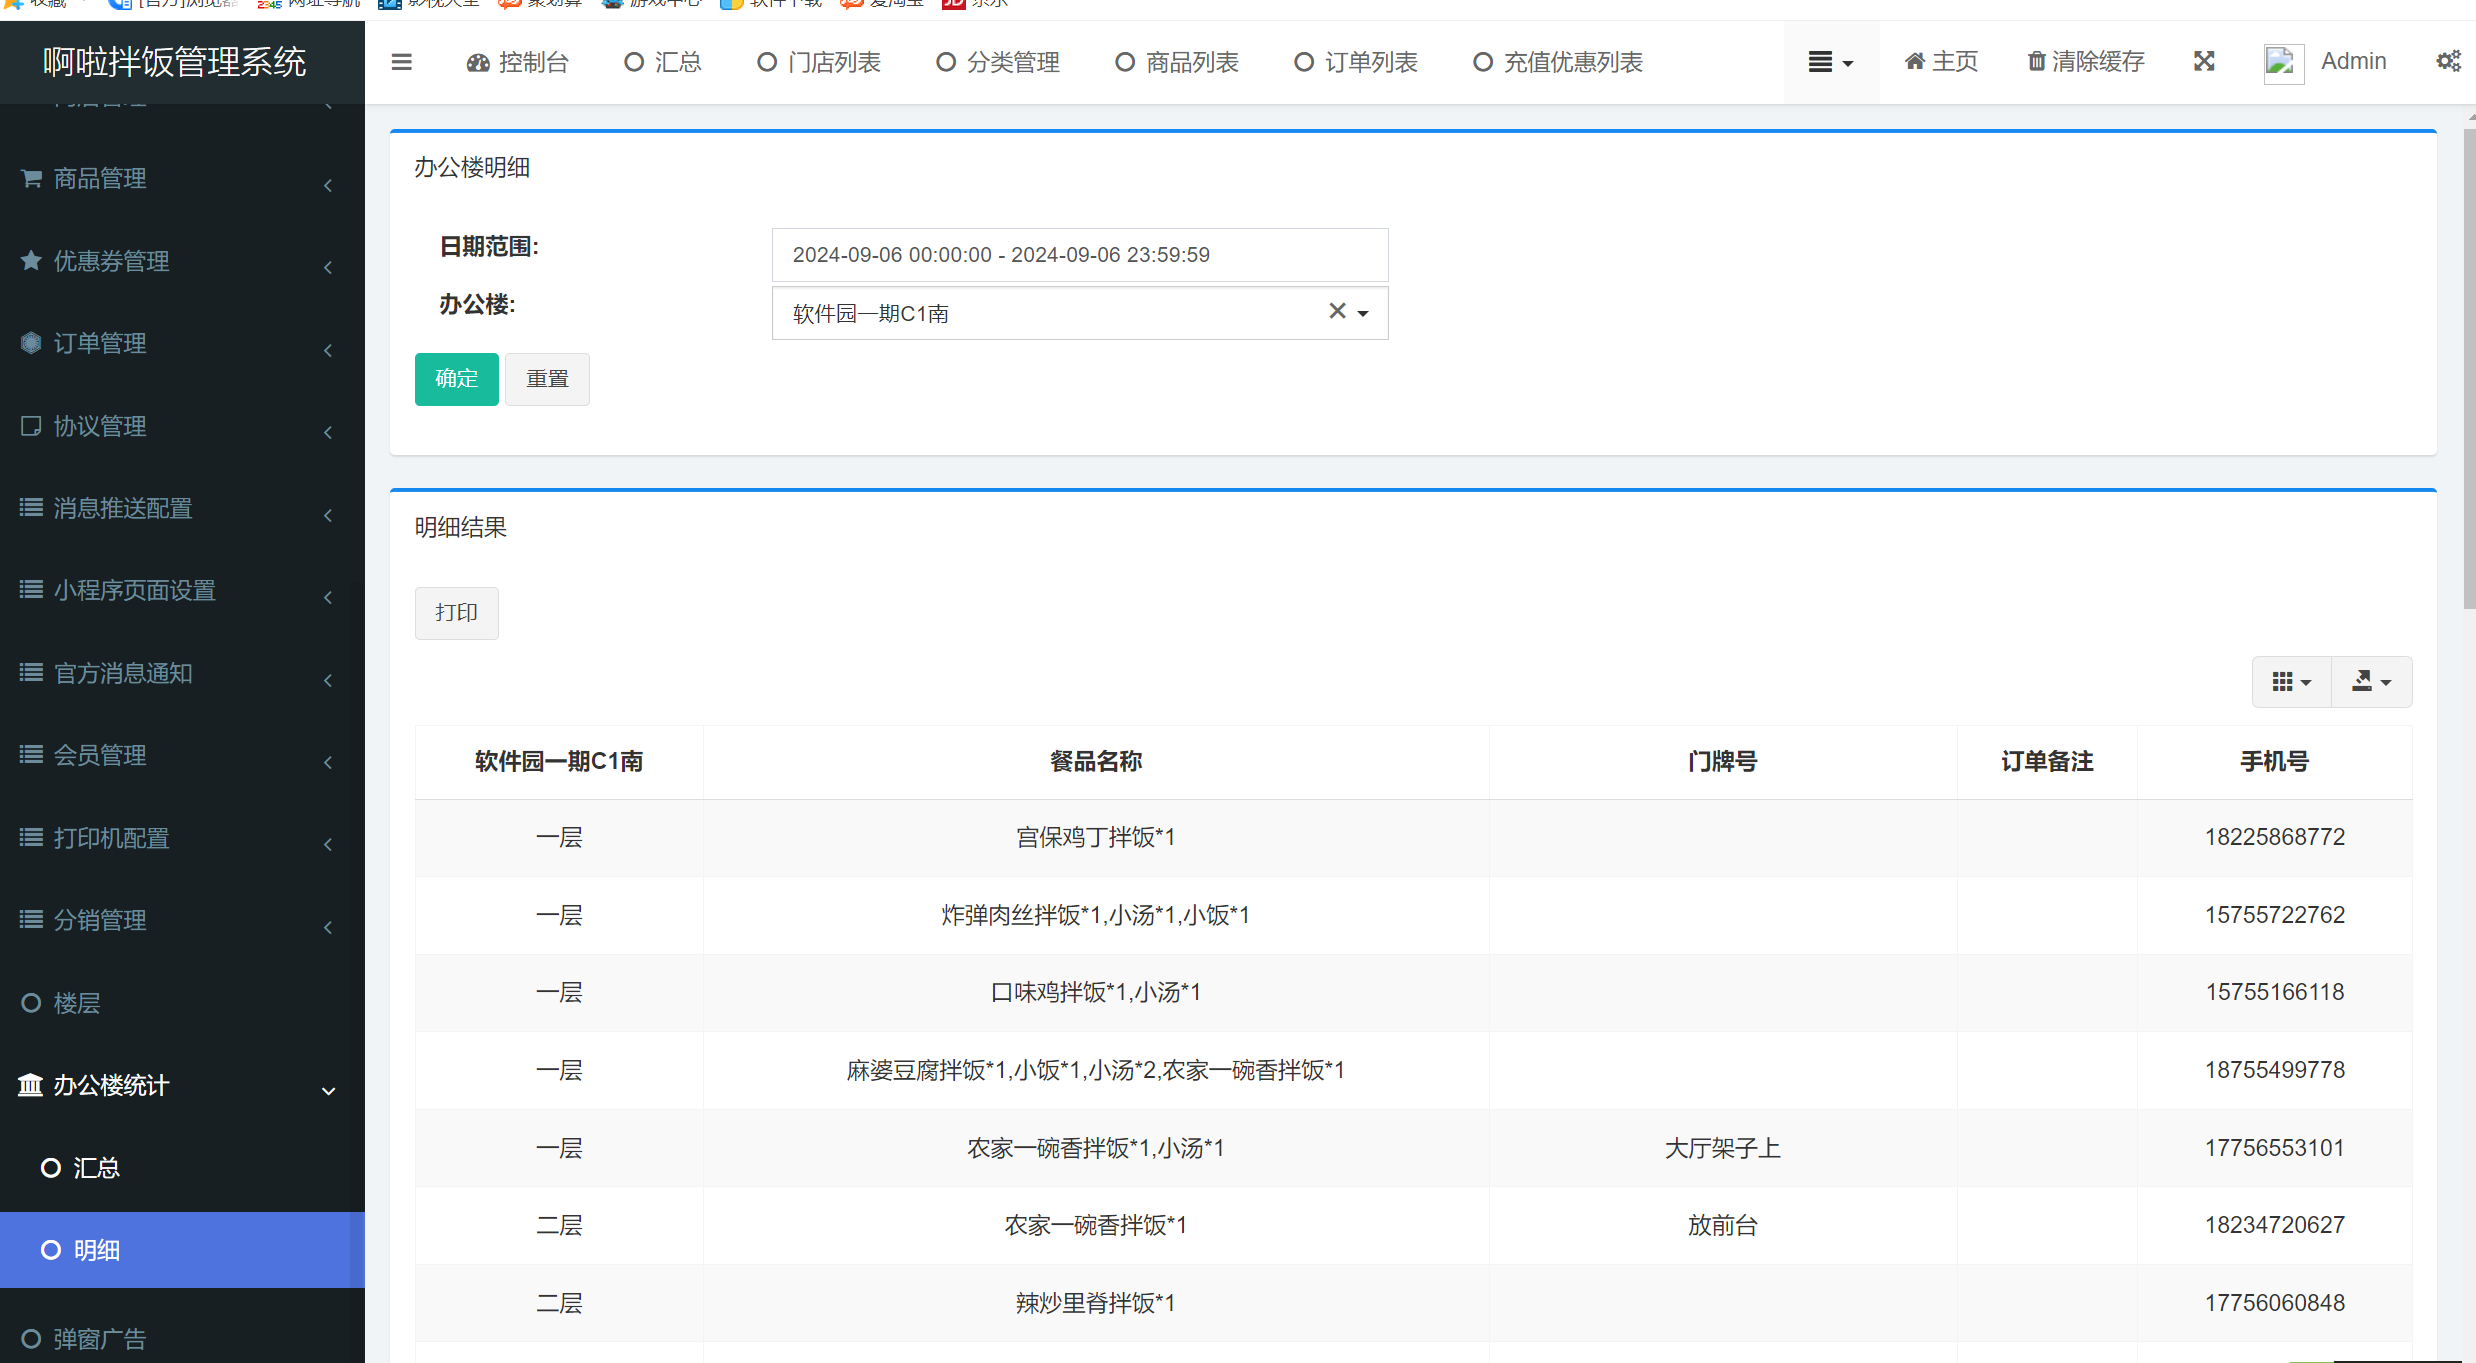Click the 商品管理 cart icon
2476x1363 pixels.
tap(31, 178)
